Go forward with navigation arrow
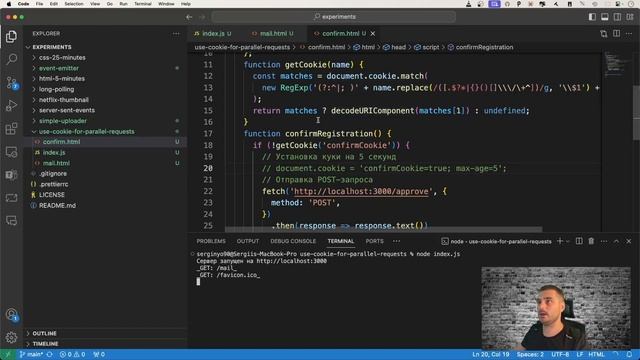The image size is (640, 360). pos(202,17)
